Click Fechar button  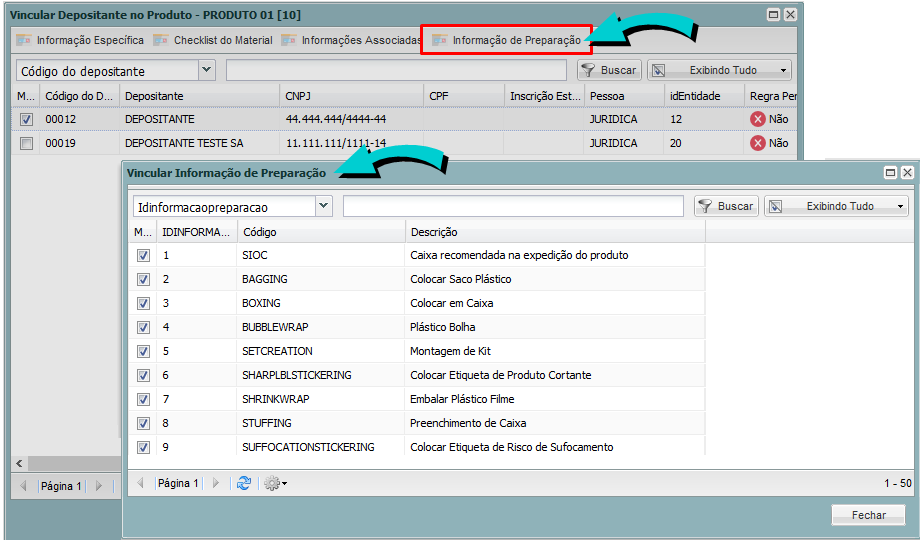click(868, 515)
